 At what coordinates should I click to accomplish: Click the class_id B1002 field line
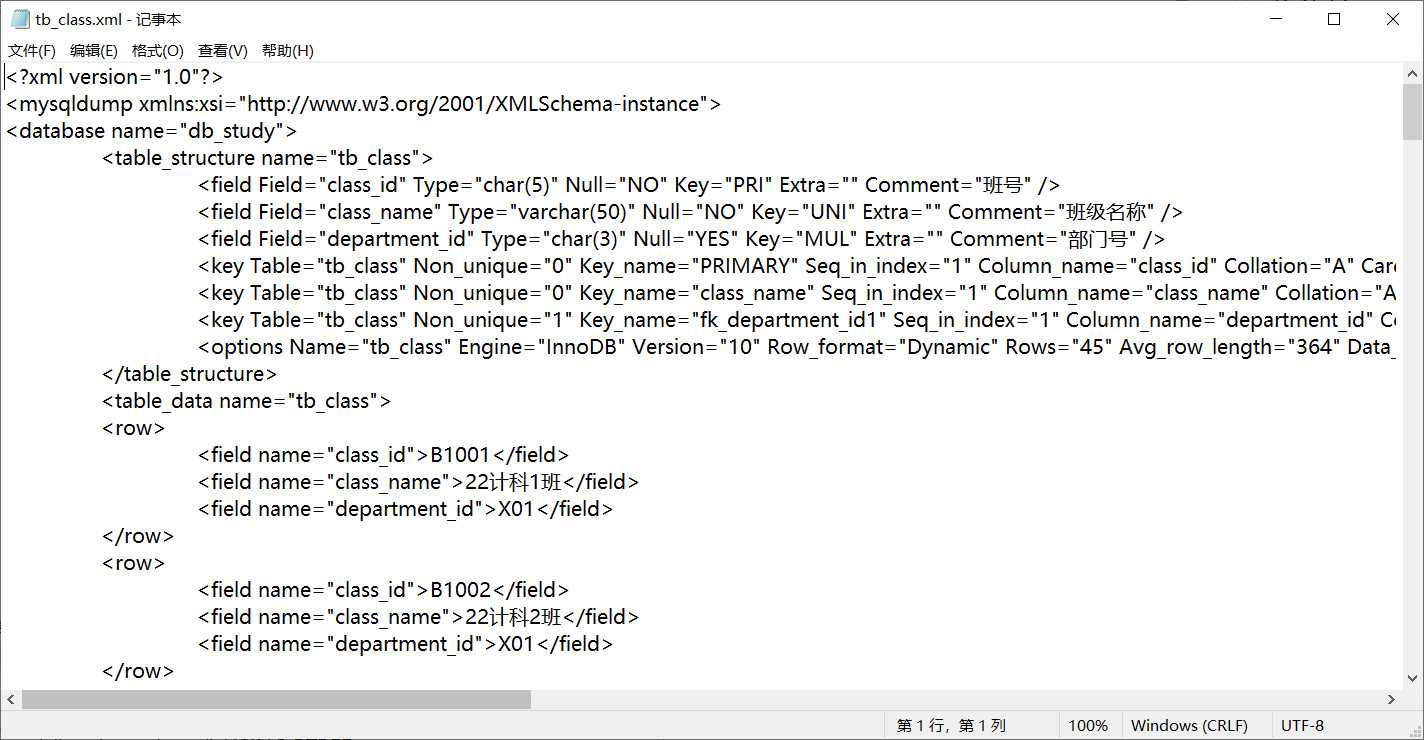tap(384, 590)
